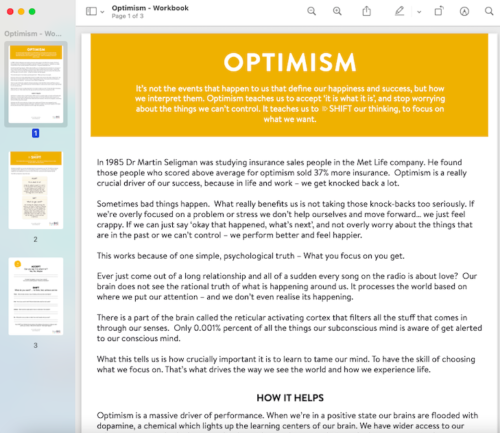The height and width of the screenshot is (433, 500).
Task: Expand the sidebar view options chevron
Action: point(102,12)
